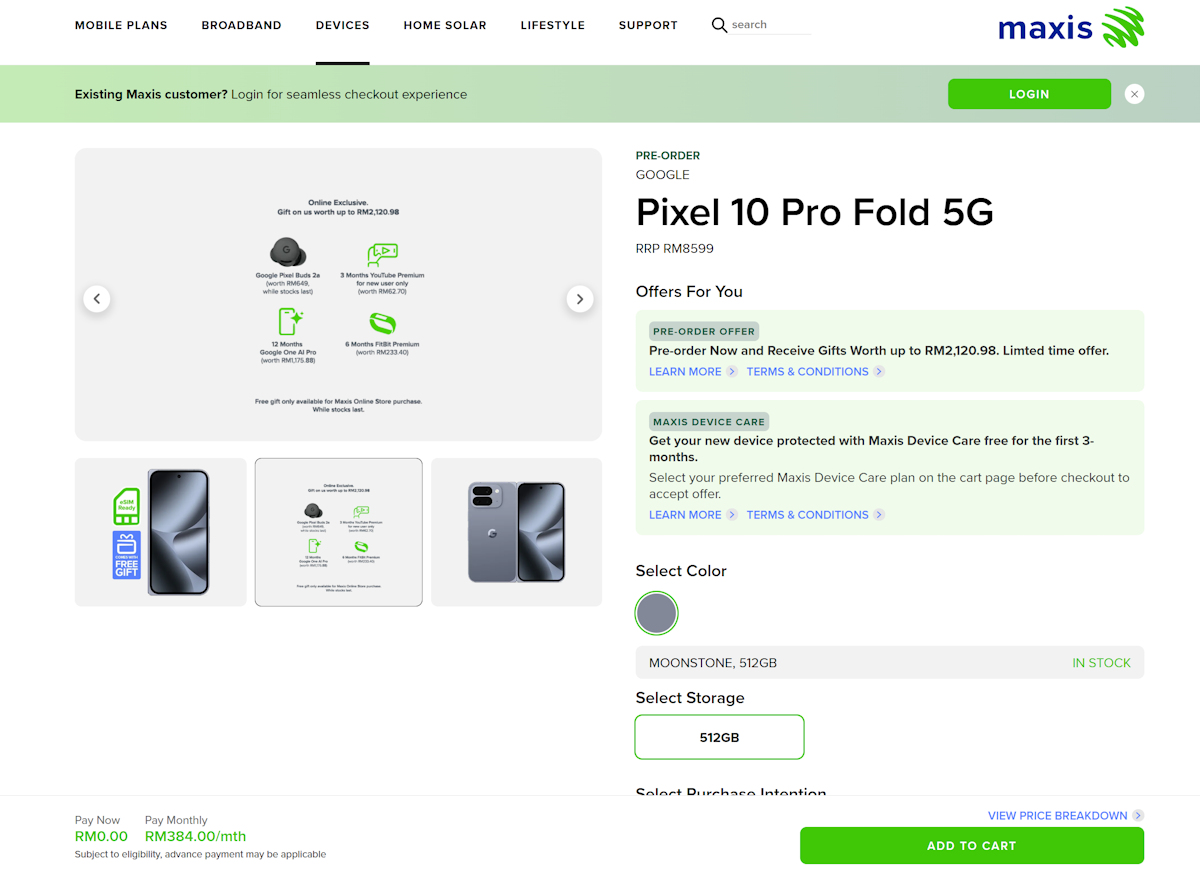Open pre-order offer Learn More link
This screenshot has height=869, width=1200.
tap(685, 372)
